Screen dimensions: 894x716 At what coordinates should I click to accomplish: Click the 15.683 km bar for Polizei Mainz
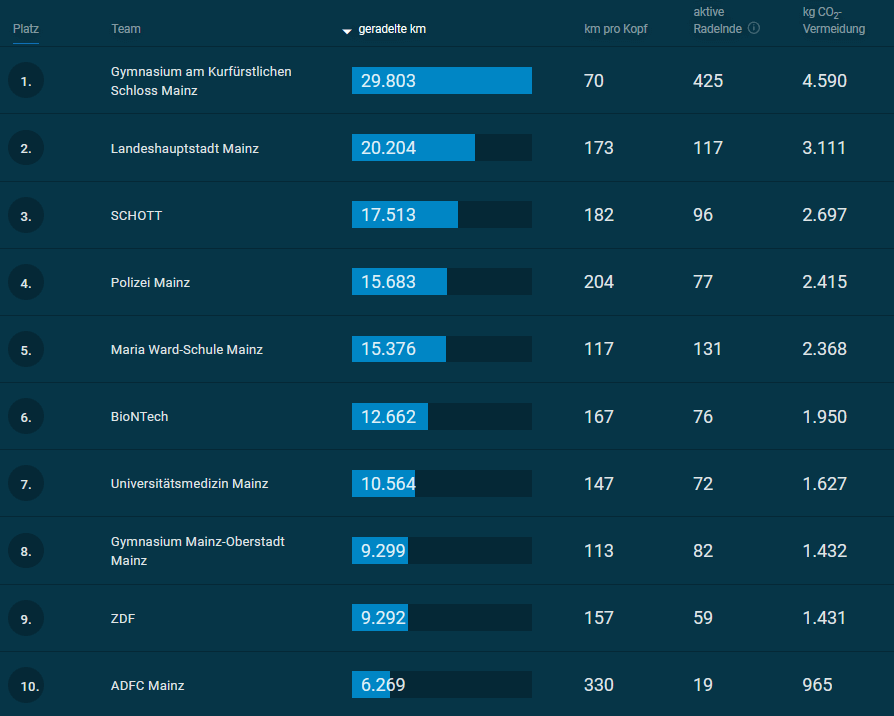[442, 282]
